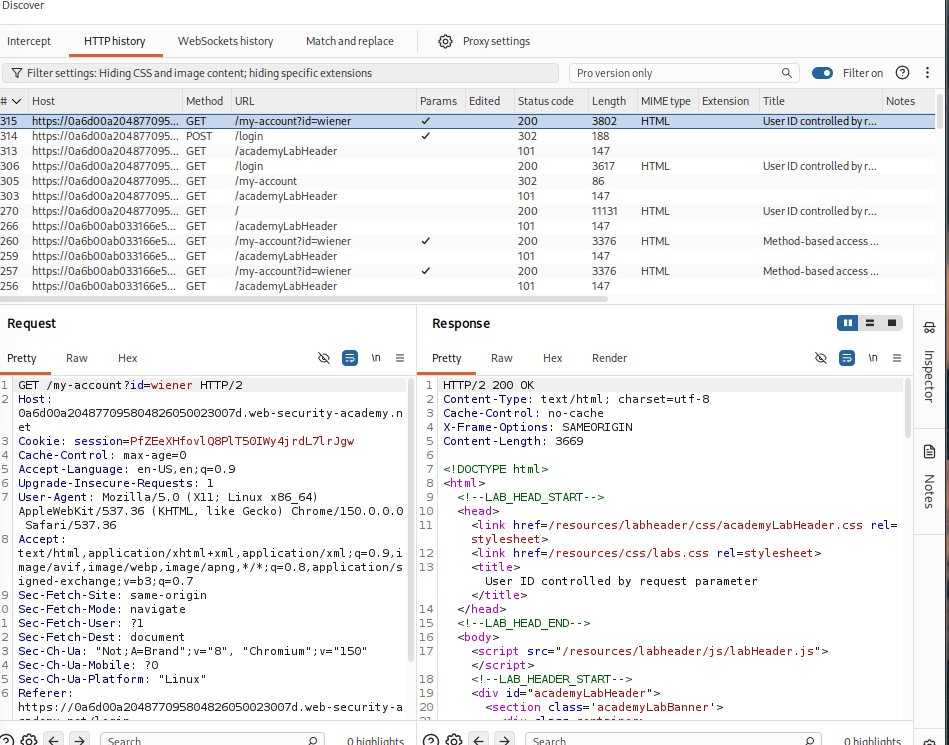
Task: Toggle the Filter on switch
Action: click(822, 73)
